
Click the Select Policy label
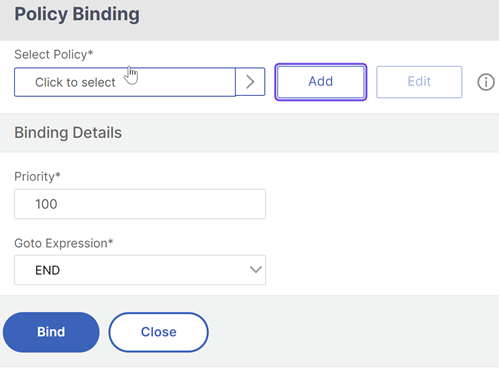[54, 54]
